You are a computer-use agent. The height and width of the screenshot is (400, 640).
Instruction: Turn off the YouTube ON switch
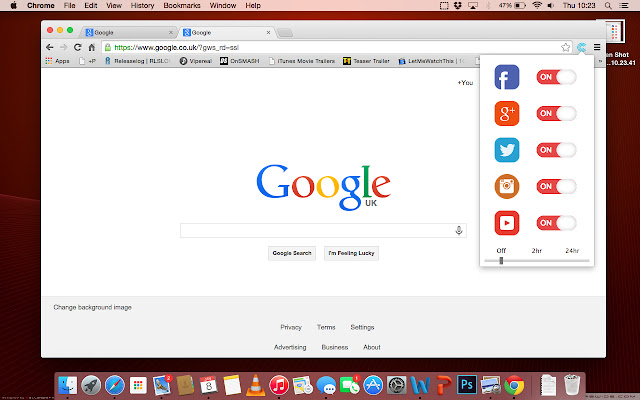click(x=556, y=223)
